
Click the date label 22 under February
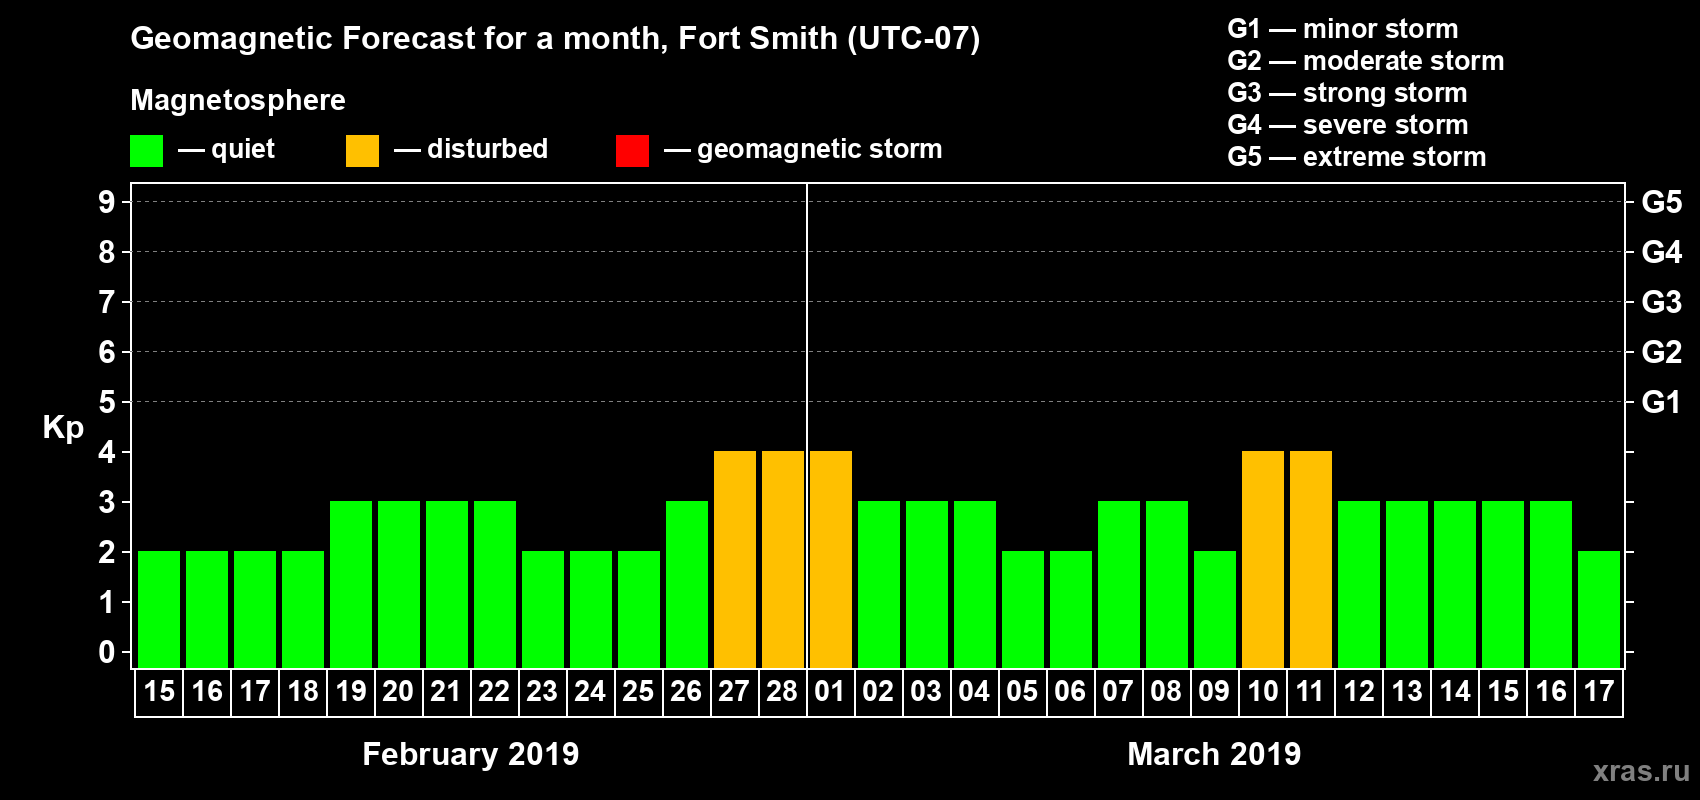(494, 692)
